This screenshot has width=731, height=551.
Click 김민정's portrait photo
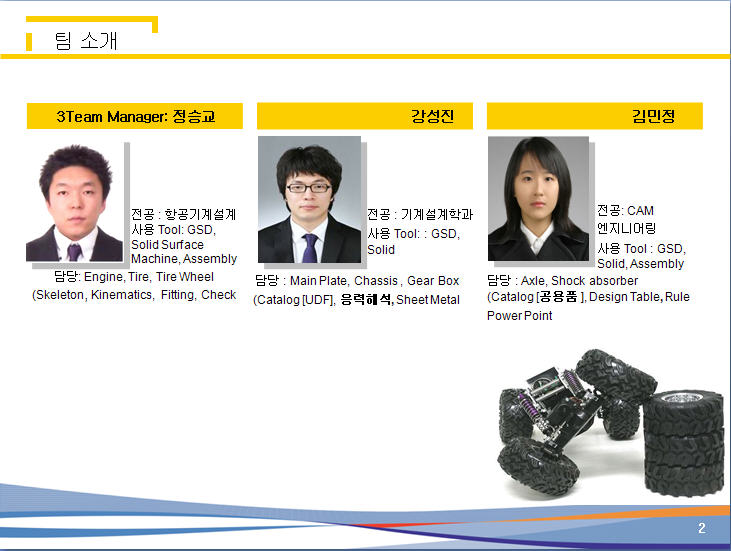tap(538, 200)
